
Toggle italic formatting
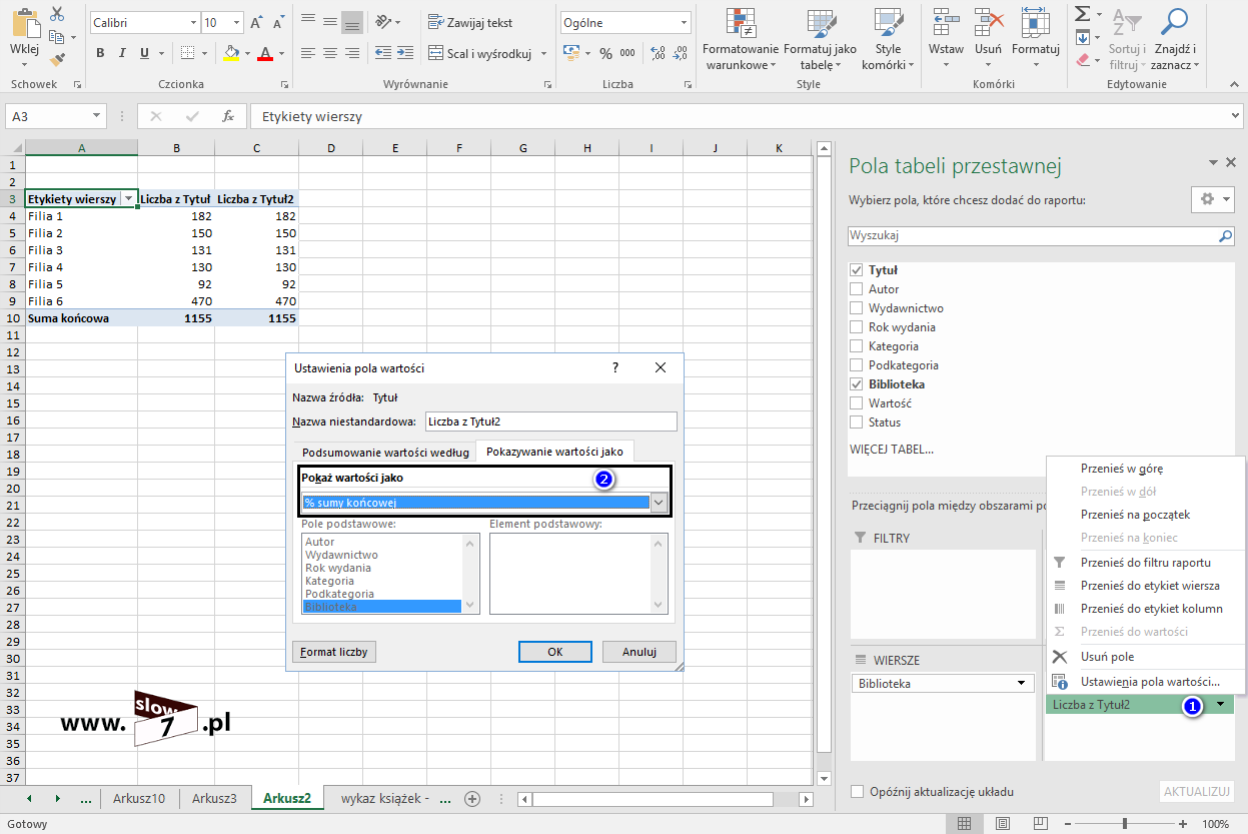pos(123,53)
